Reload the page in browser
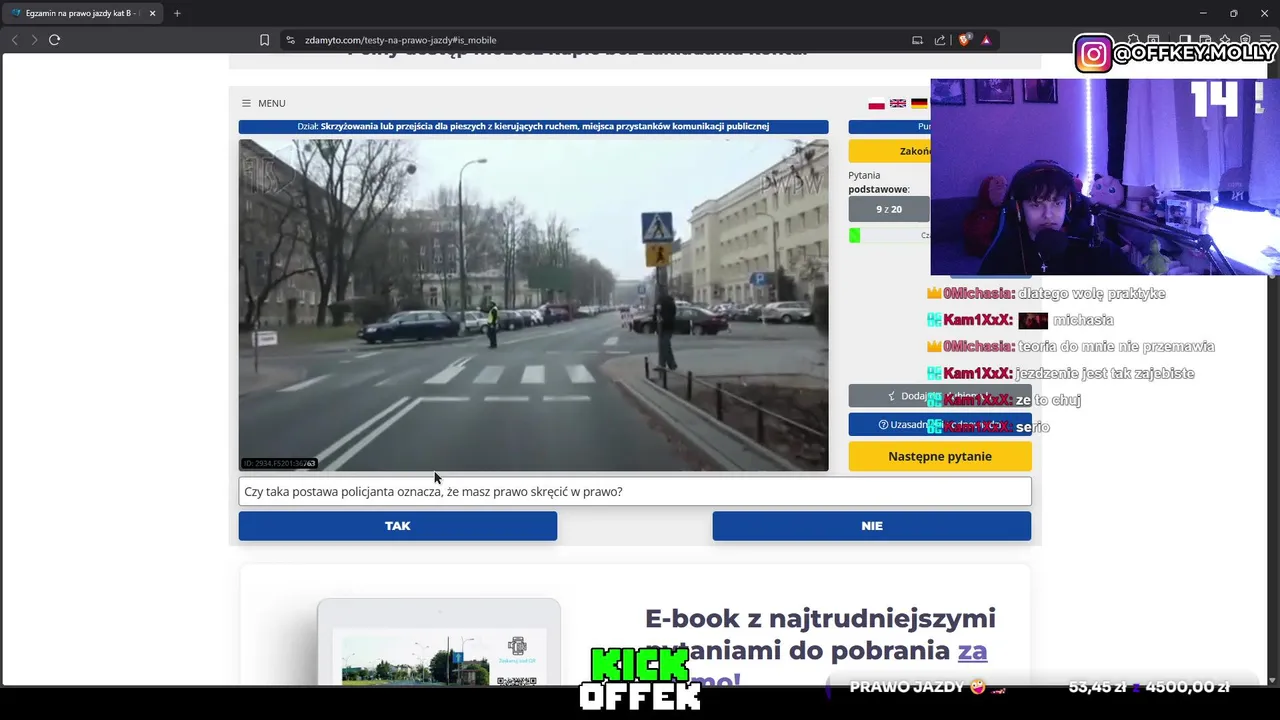Image resolution: width=1280 pixels, height=720 pixels. [54, 40]
